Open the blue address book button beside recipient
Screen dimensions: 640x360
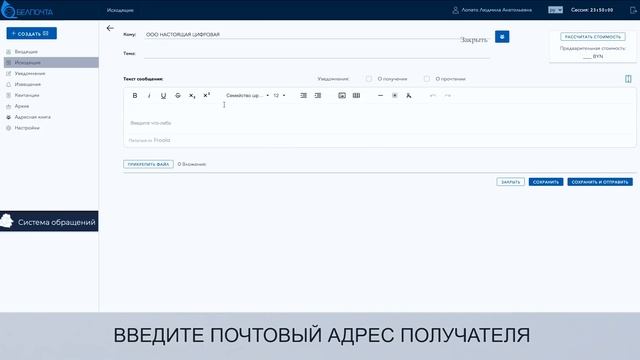pos(502,37)
